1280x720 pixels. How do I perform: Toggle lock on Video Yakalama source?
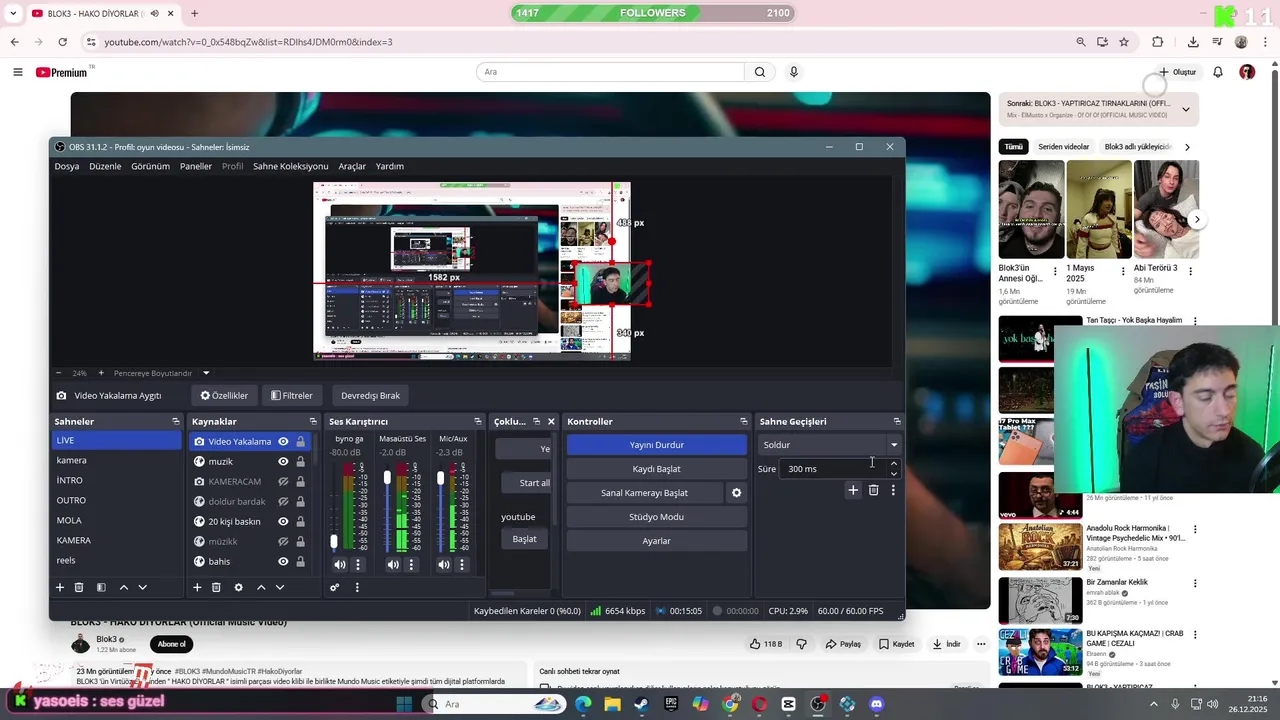pyautogui.click(x=300, y=441)
